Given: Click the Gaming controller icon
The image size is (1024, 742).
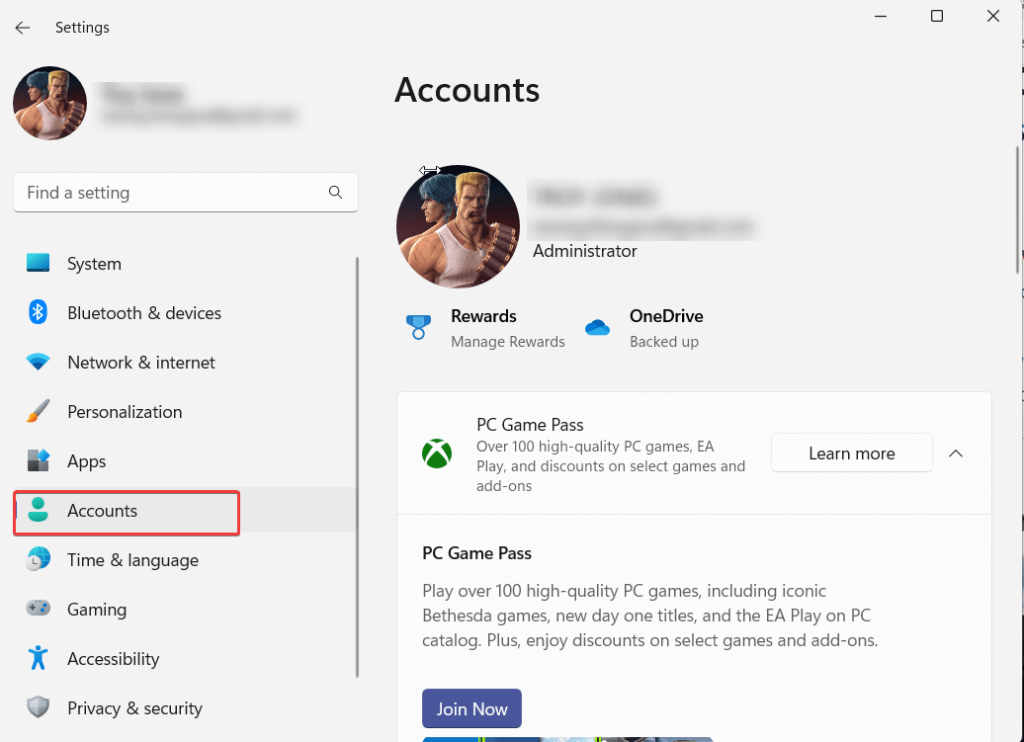Looking at the screenshot, I should click(38, 609).
